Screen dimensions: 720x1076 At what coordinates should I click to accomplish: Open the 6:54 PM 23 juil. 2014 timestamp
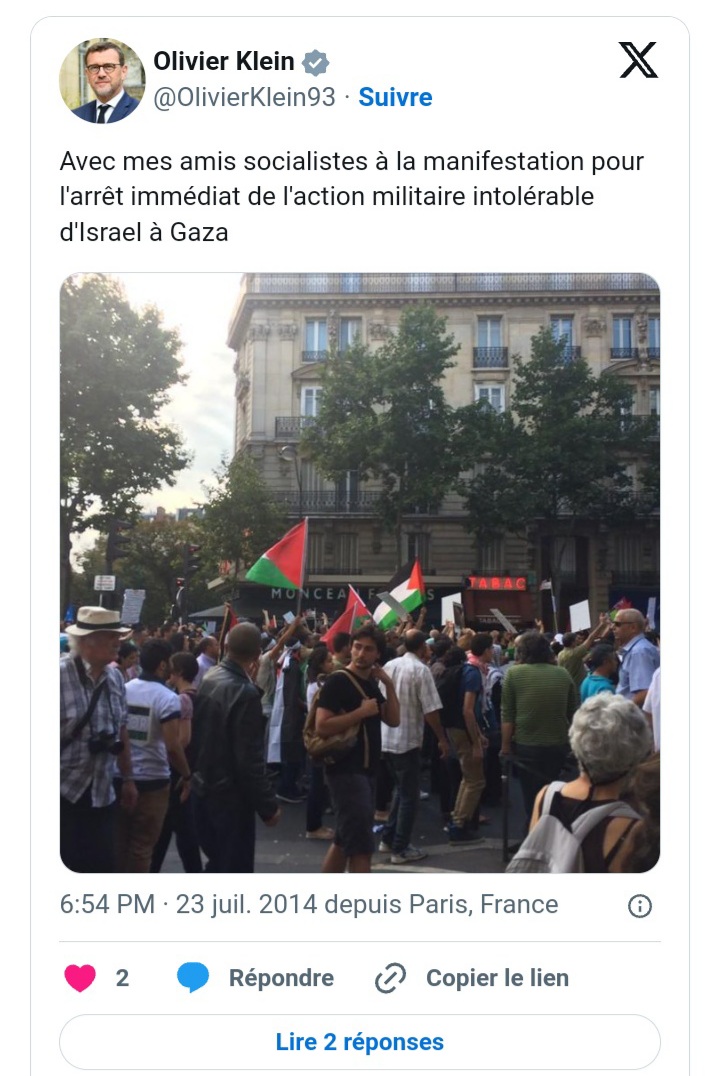pos(189,904)
